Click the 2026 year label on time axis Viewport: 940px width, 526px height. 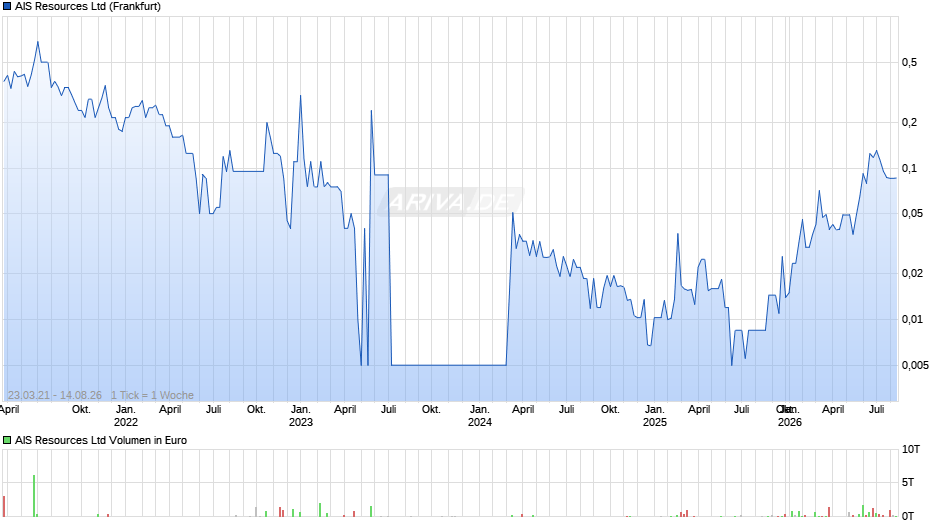tap(790, 422)
